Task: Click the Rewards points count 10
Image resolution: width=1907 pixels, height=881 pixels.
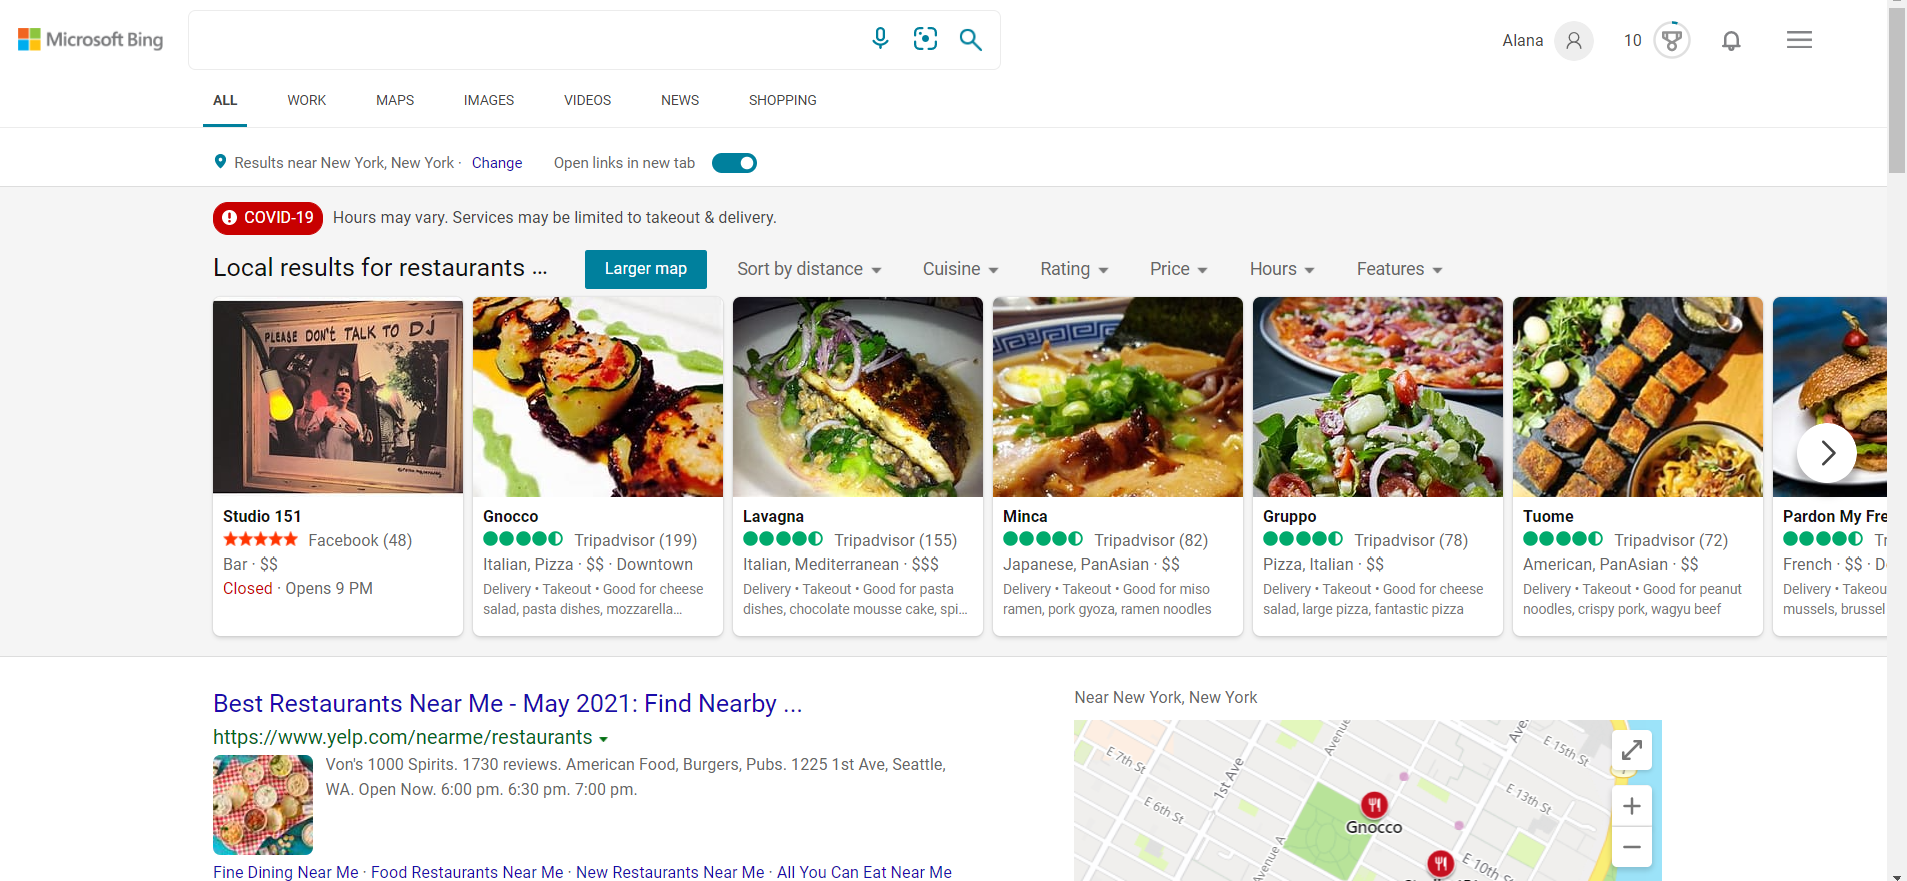Action: [1632, 41]
